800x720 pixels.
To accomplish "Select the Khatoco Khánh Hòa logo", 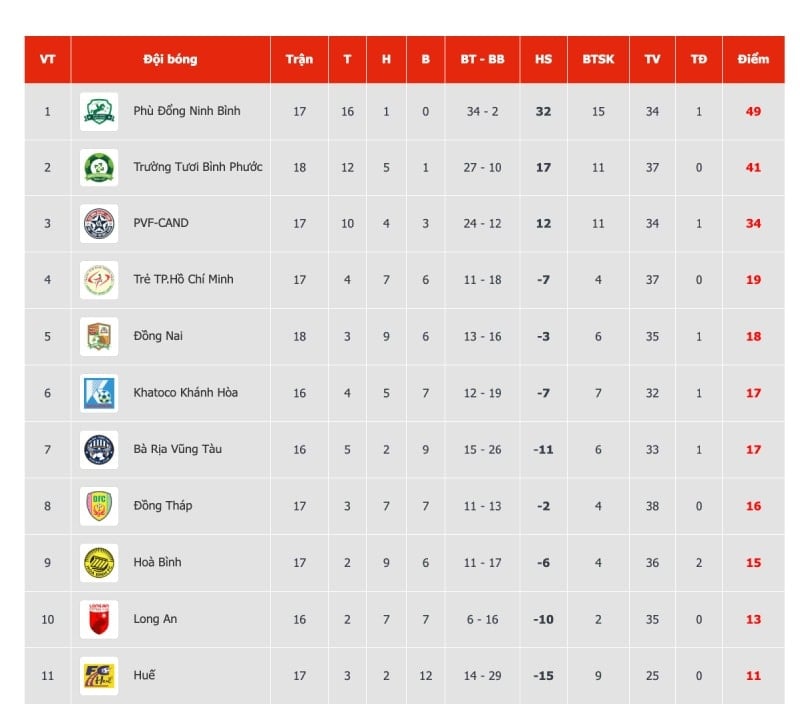I will [99, 393].
